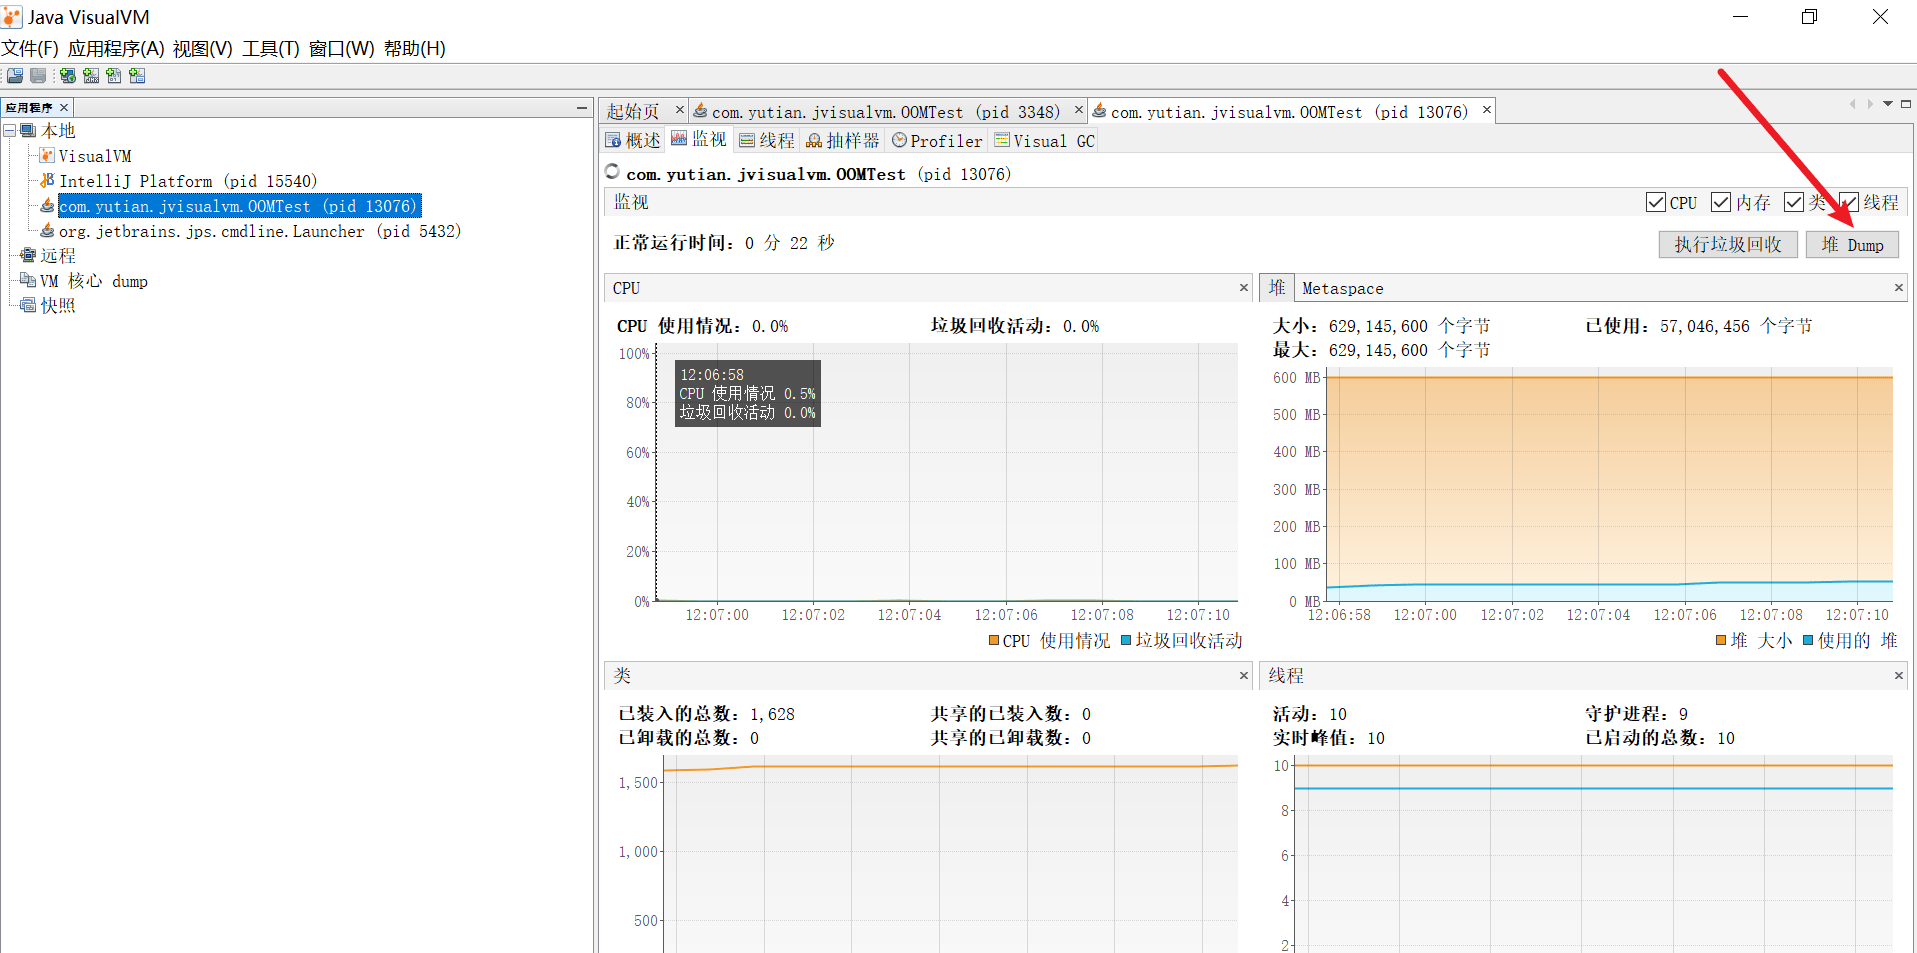This screenshot has height=953, width=1917.
Task: Click the Add Application Snapshot toolbar icon
Action: pyautogui.click(x=137, y=76)
